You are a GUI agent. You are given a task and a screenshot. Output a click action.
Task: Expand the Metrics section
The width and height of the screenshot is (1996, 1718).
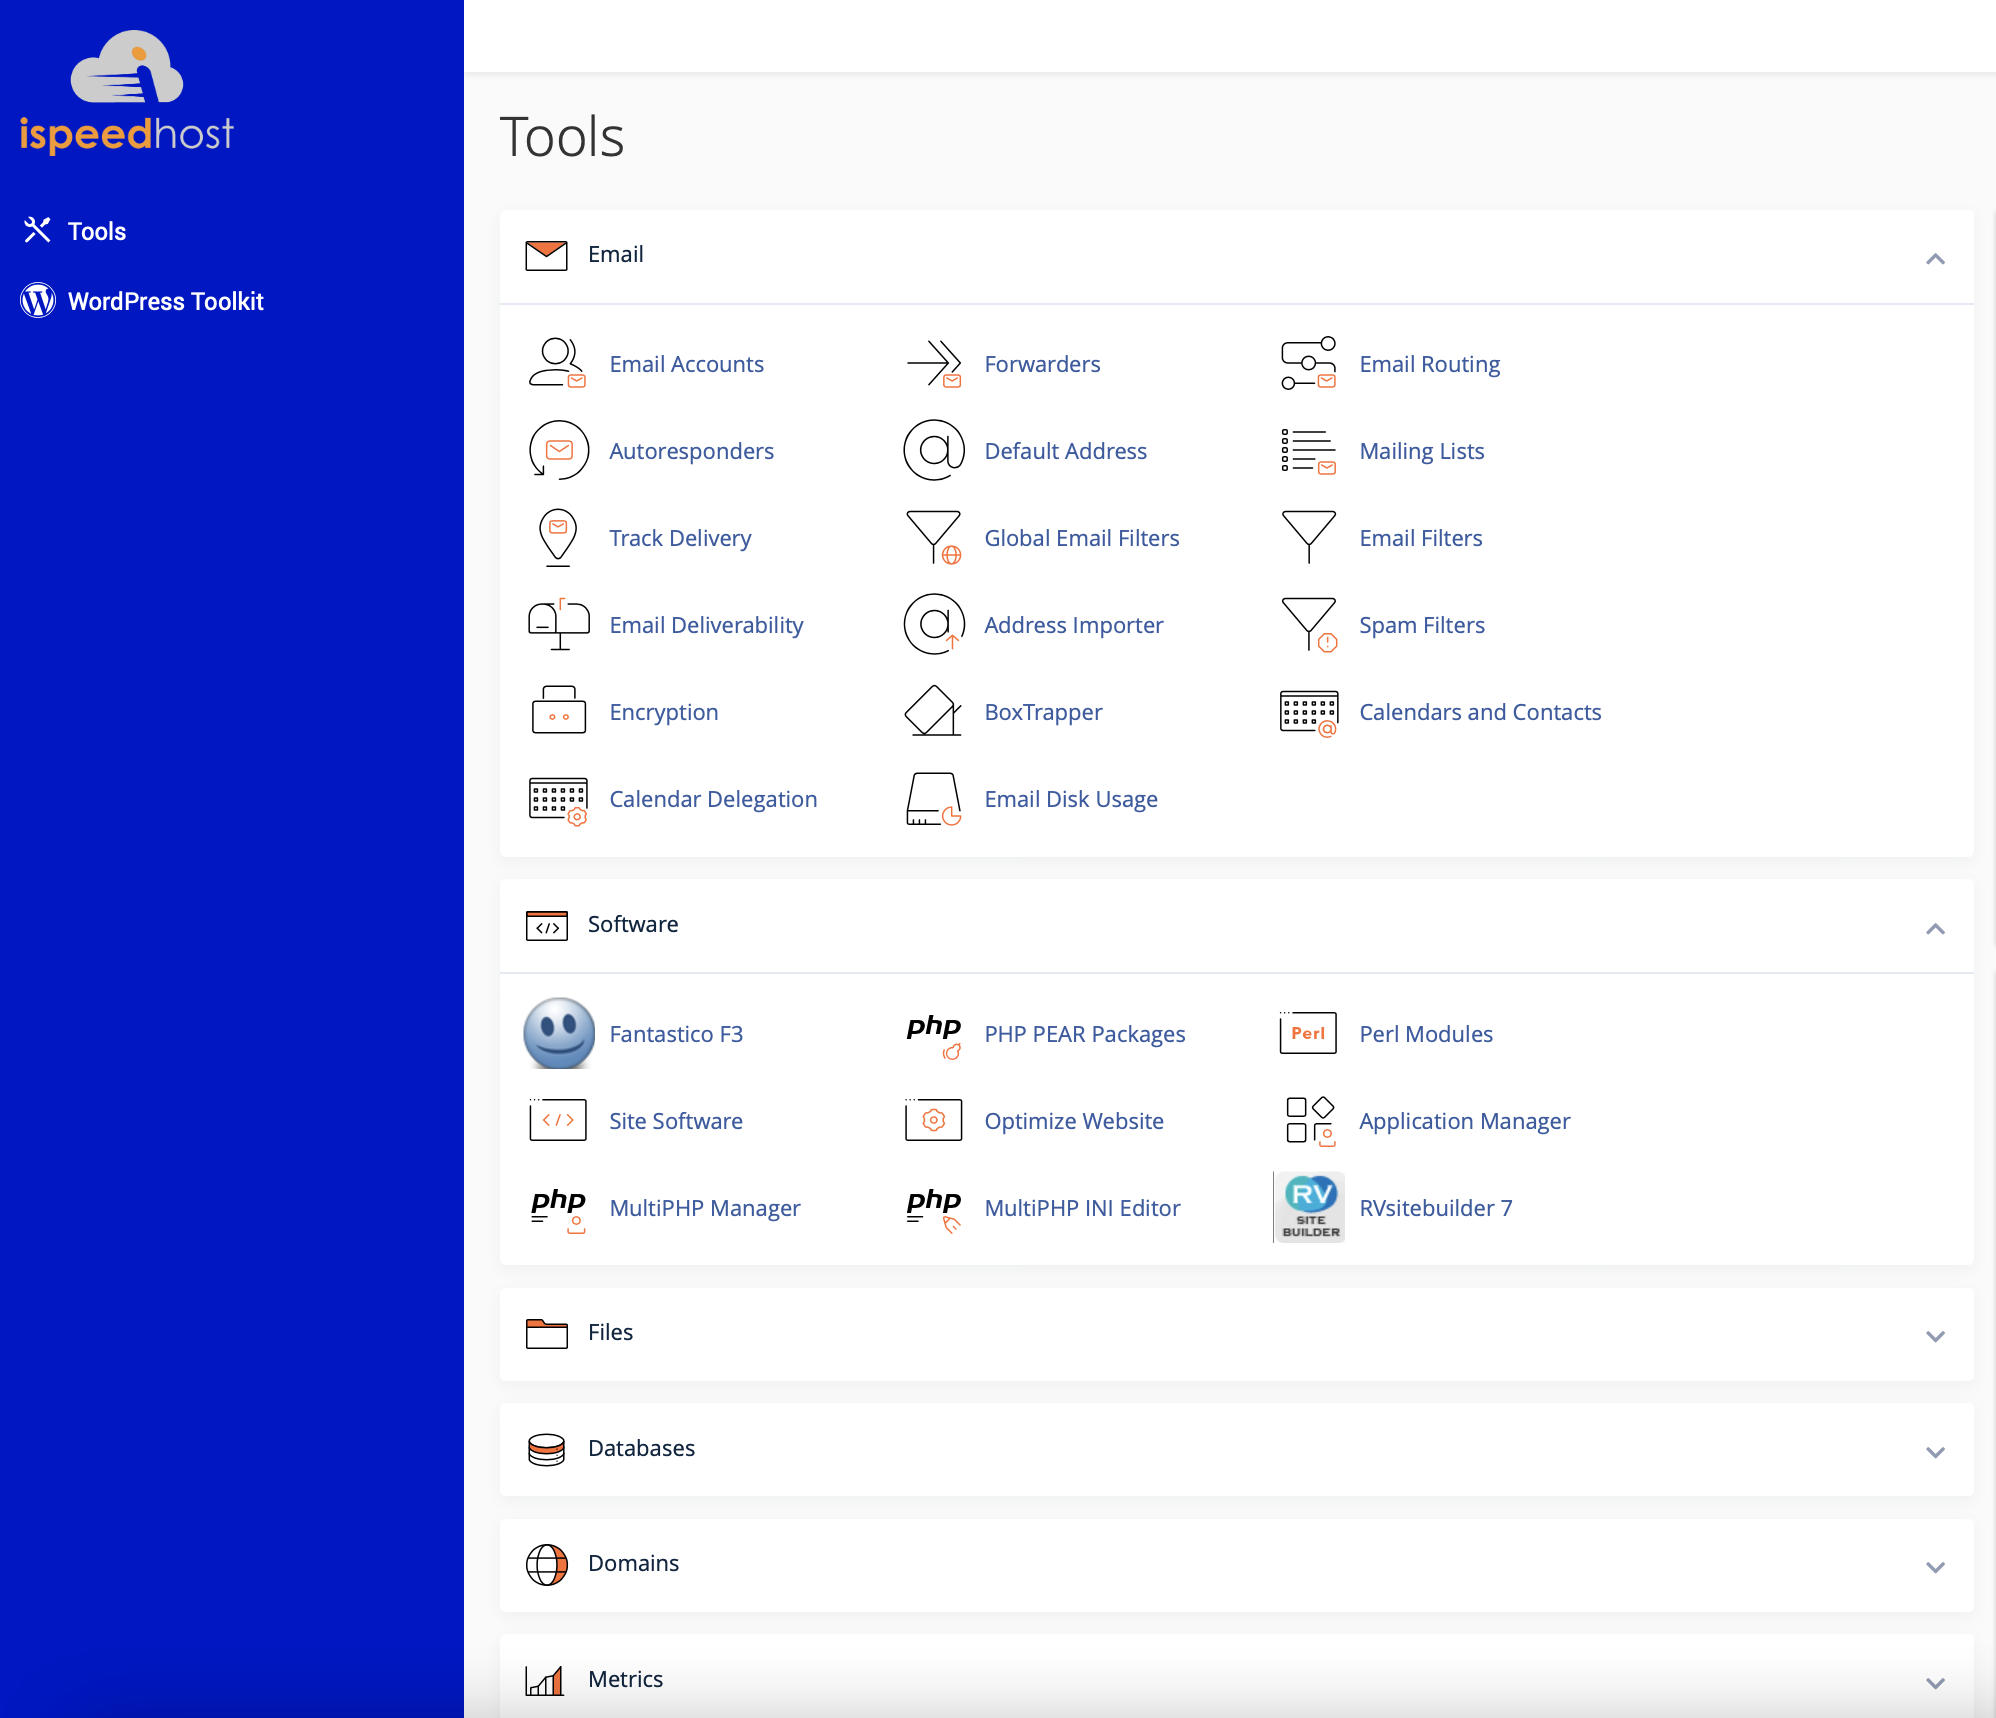tap(1935, 1677)
